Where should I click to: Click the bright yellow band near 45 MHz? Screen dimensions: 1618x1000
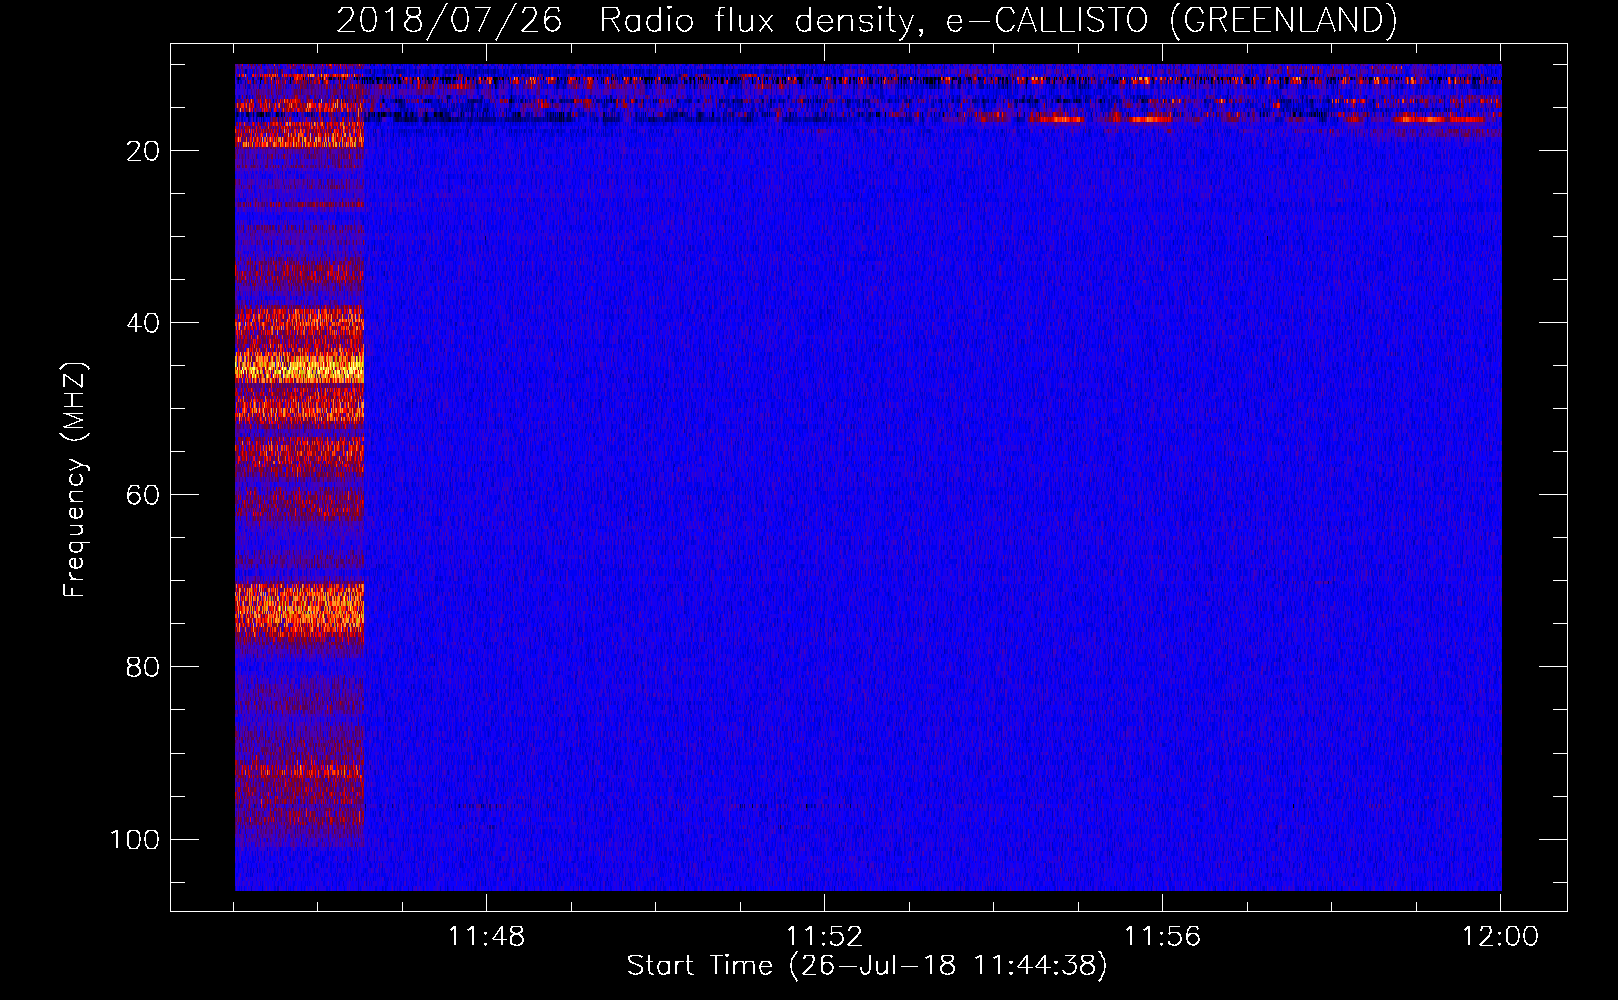[299, 366]
